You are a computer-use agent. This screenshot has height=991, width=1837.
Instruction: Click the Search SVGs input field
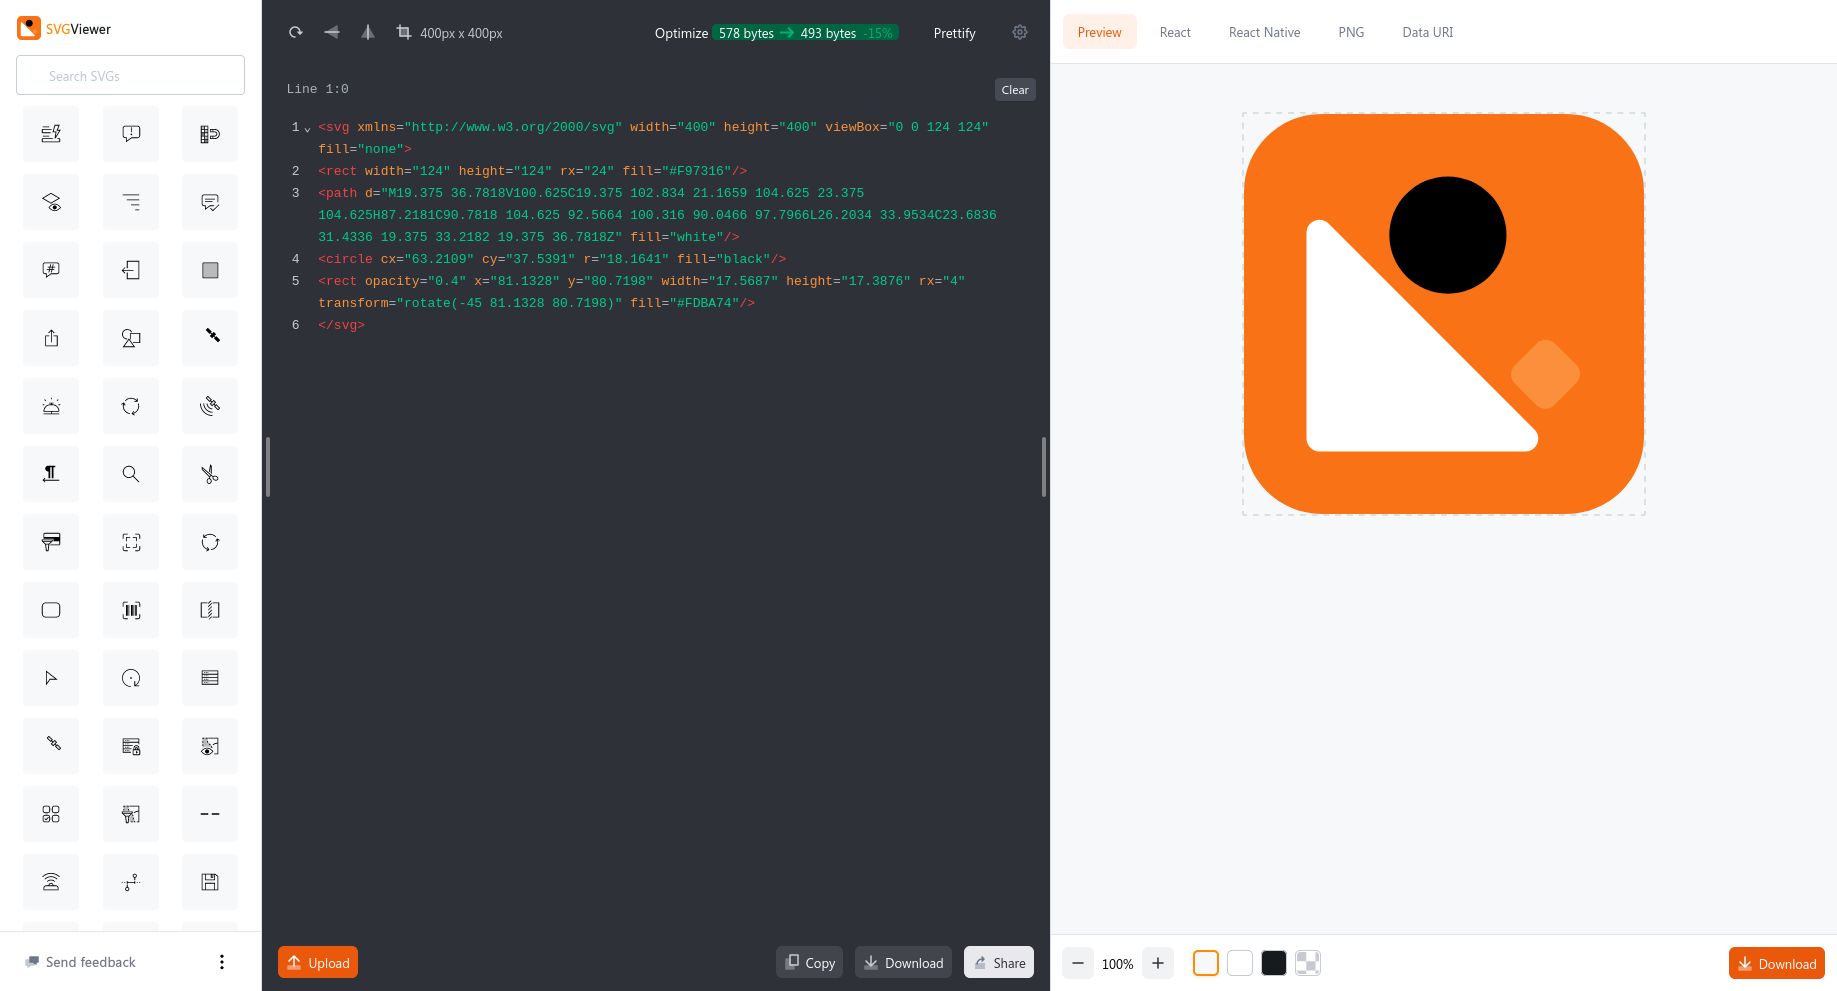tap(130, 75)
